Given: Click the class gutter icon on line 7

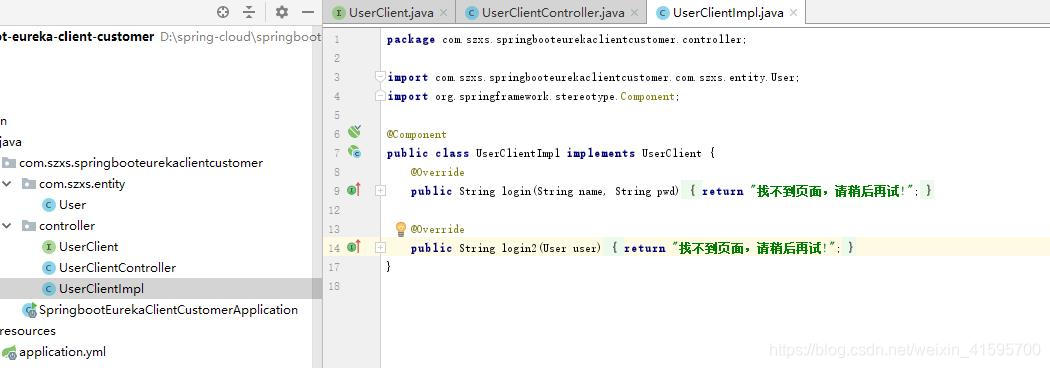Looking at the screenshot, I should point(354,153).
